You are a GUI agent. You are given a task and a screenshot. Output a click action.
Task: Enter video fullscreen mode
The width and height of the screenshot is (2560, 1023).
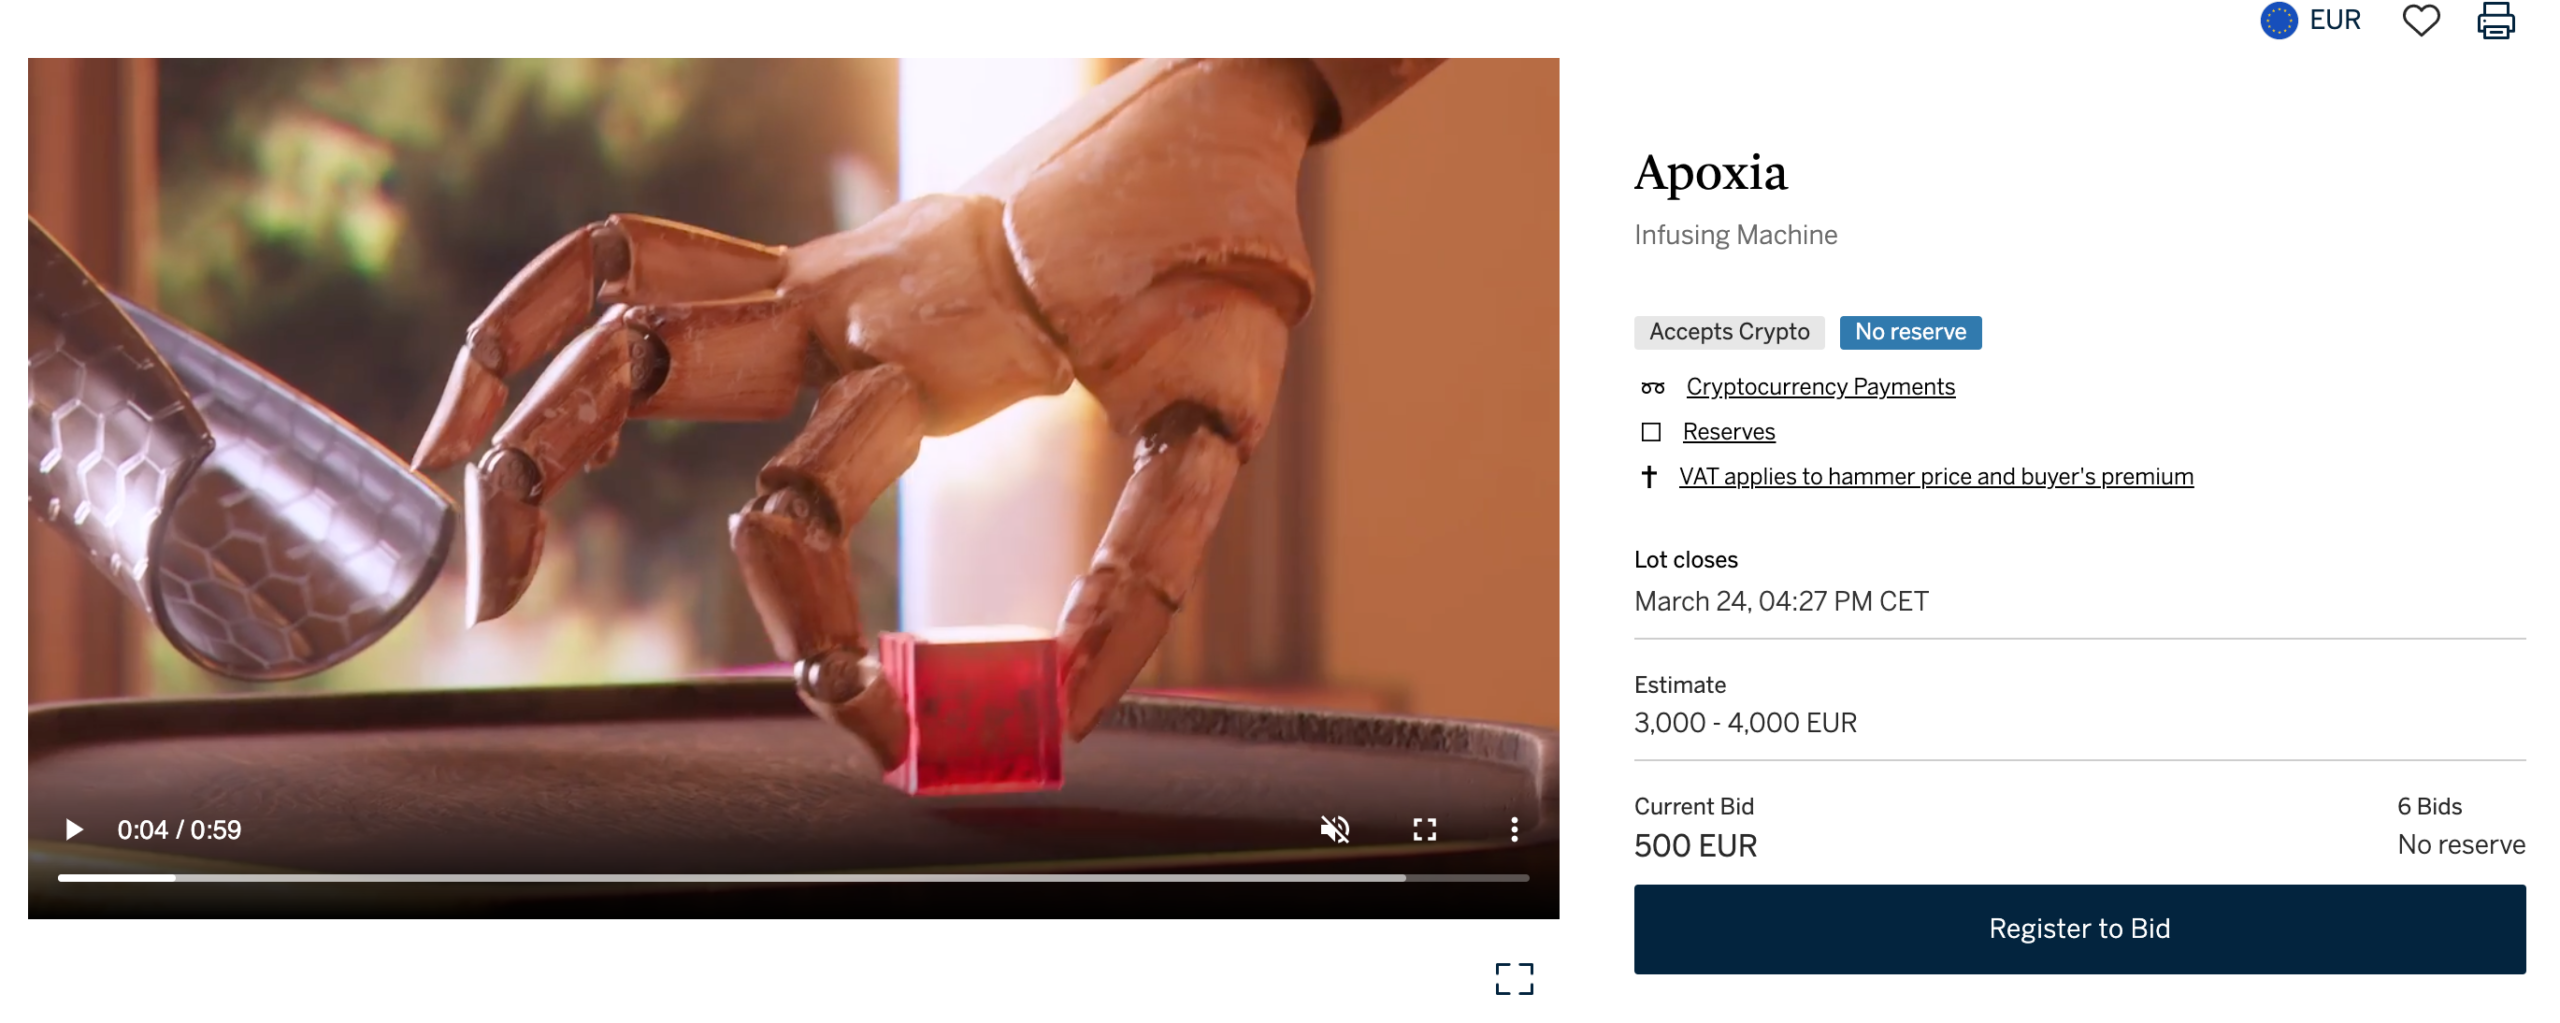[x=1424, y=829]
